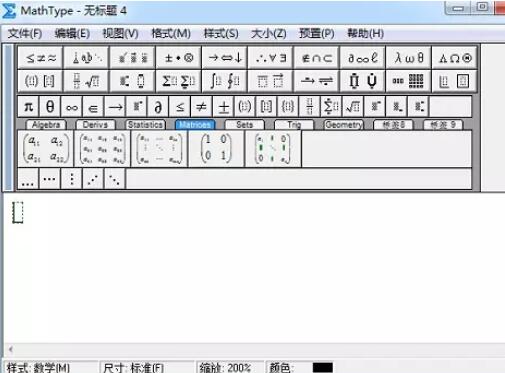Image resolution: width=505 pixels, height=373 pixels.
Task: Open the uppercase Greek letters palette
Action: click(x=454, y=58)
